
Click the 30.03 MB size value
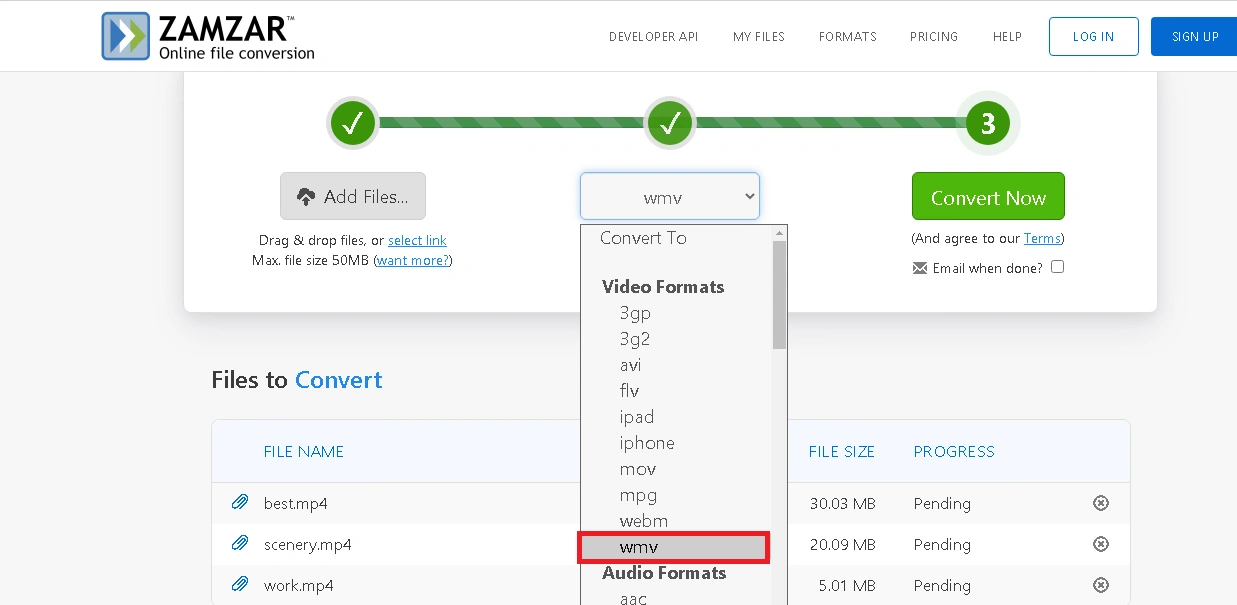(x=842, y=503)
